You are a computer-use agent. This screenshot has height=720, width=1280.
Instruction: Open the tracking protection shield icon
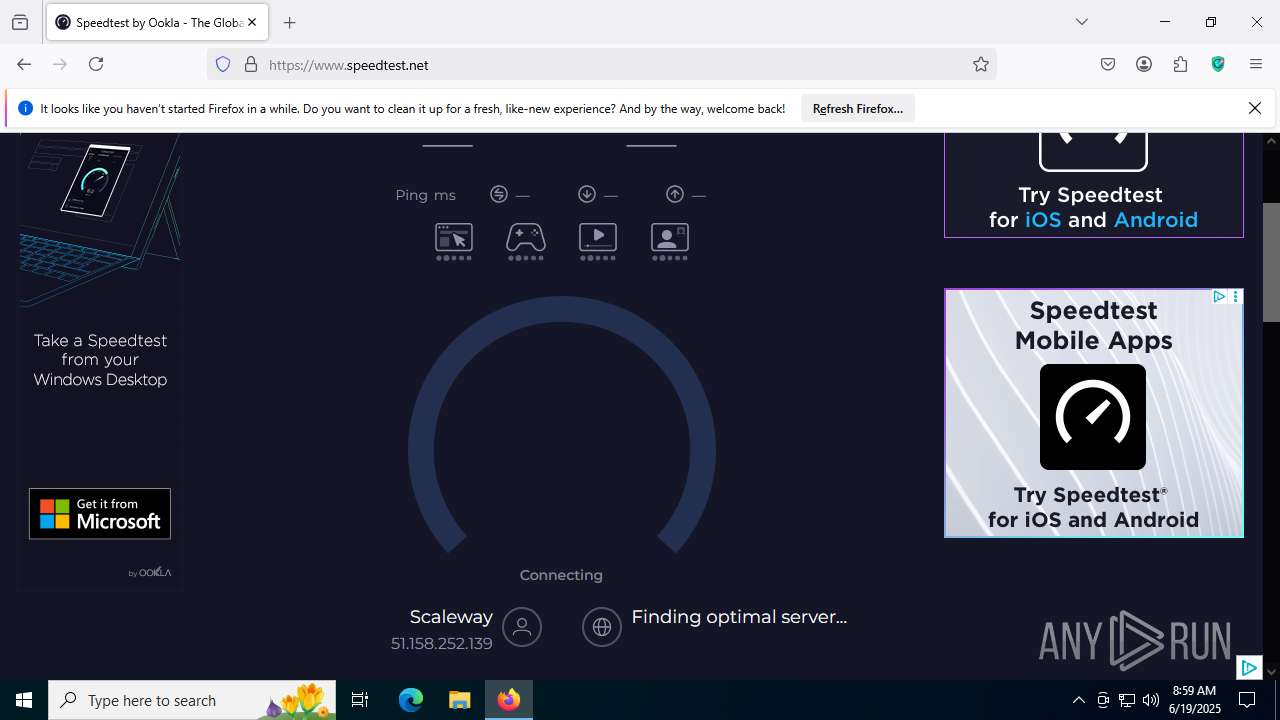[223, 64]
